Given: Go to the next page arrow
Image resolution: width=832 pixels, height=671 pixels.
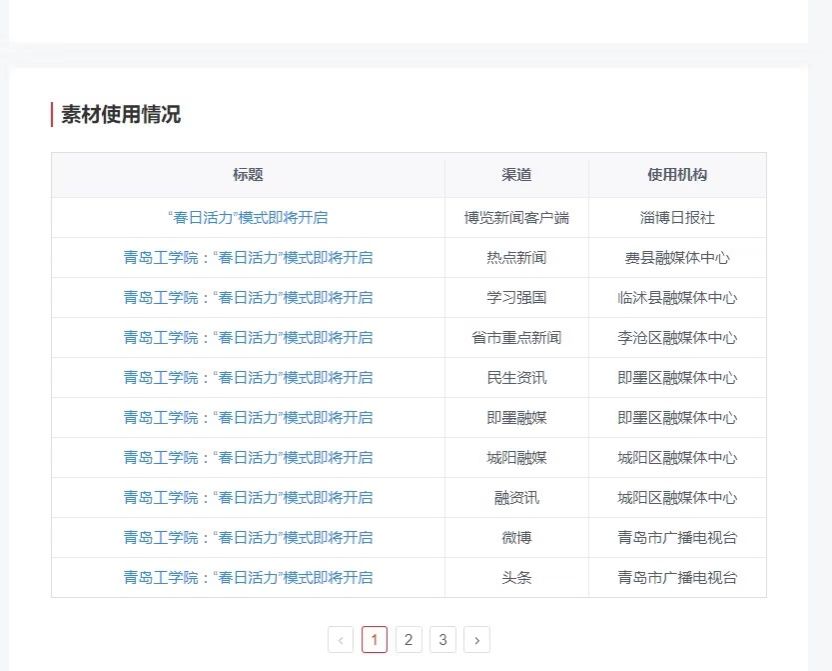Looking at the screenshot, I should (477, 640).
